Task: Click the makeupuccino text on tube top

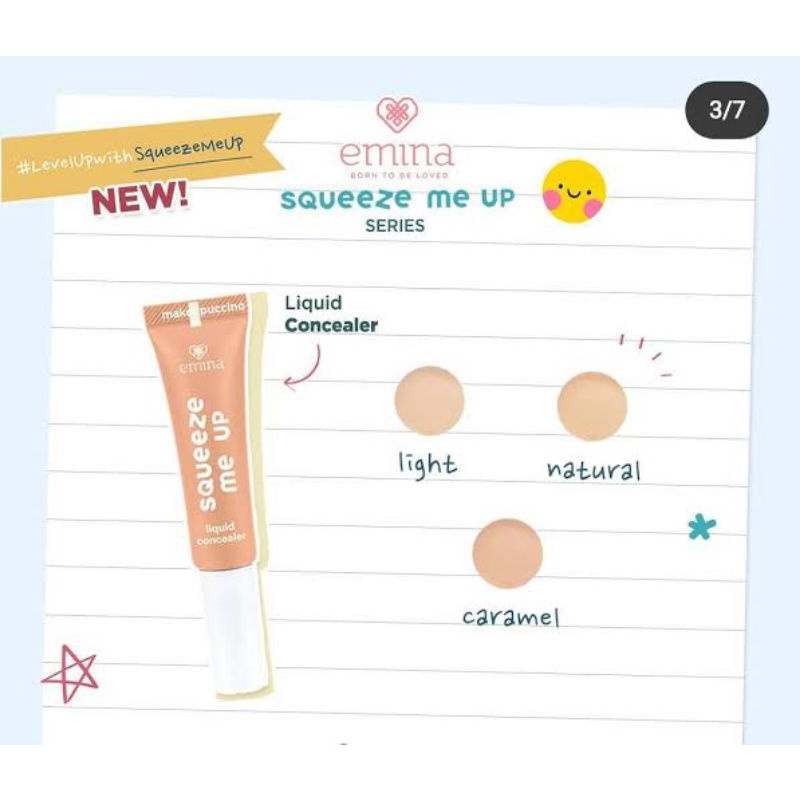Action: [x=204, y=311]
